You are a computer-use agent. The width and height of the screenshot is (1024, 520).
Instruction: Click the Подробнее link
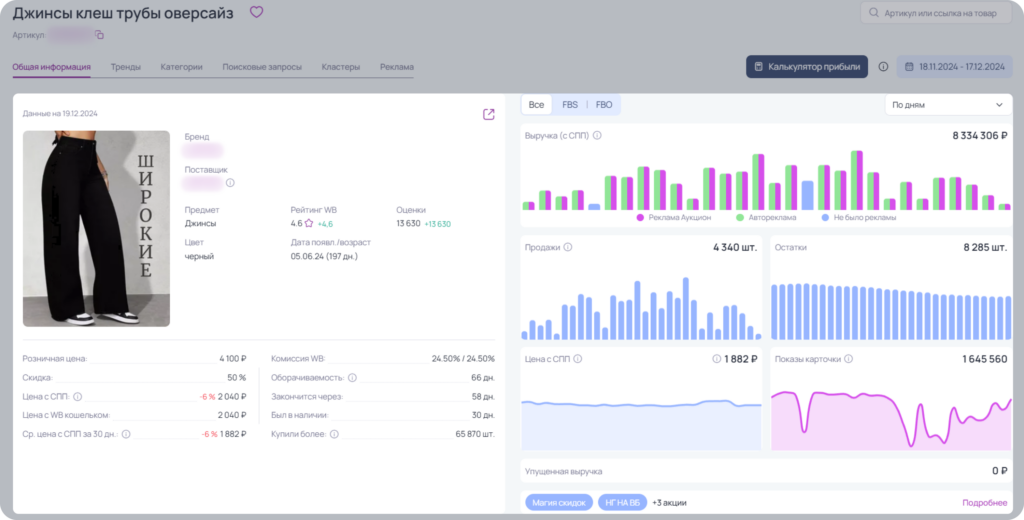(x=985, y=502)
